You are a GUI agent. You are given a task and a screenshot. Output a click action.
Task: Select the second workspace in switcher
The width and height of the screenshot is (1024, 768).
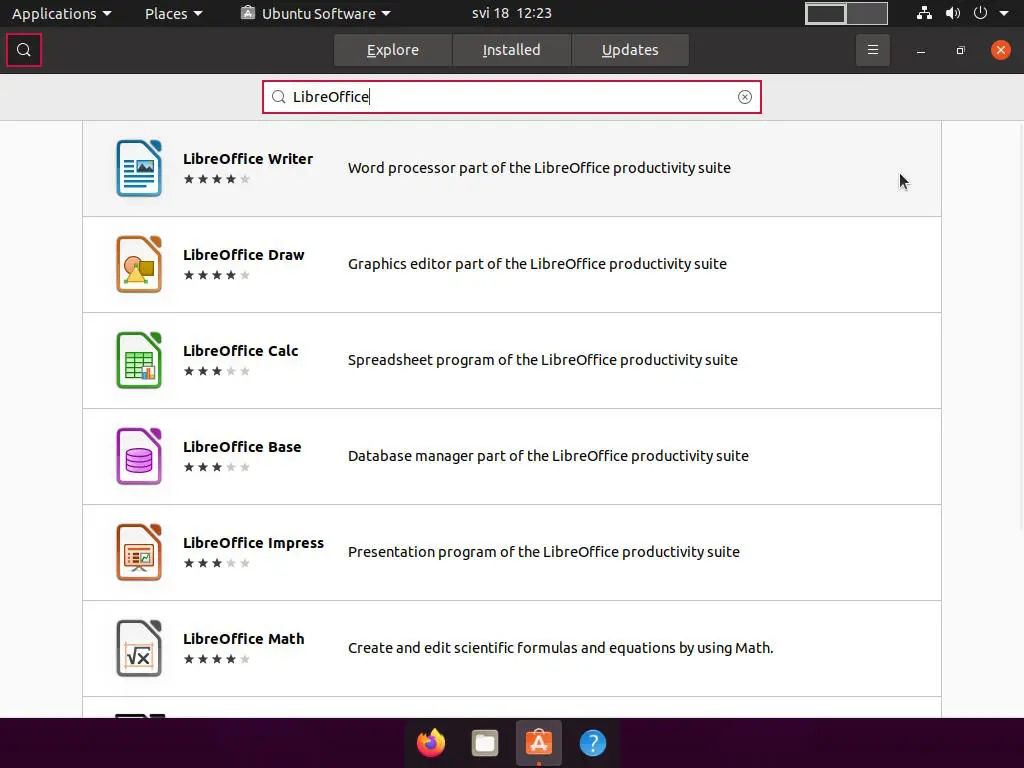[867, 14]
